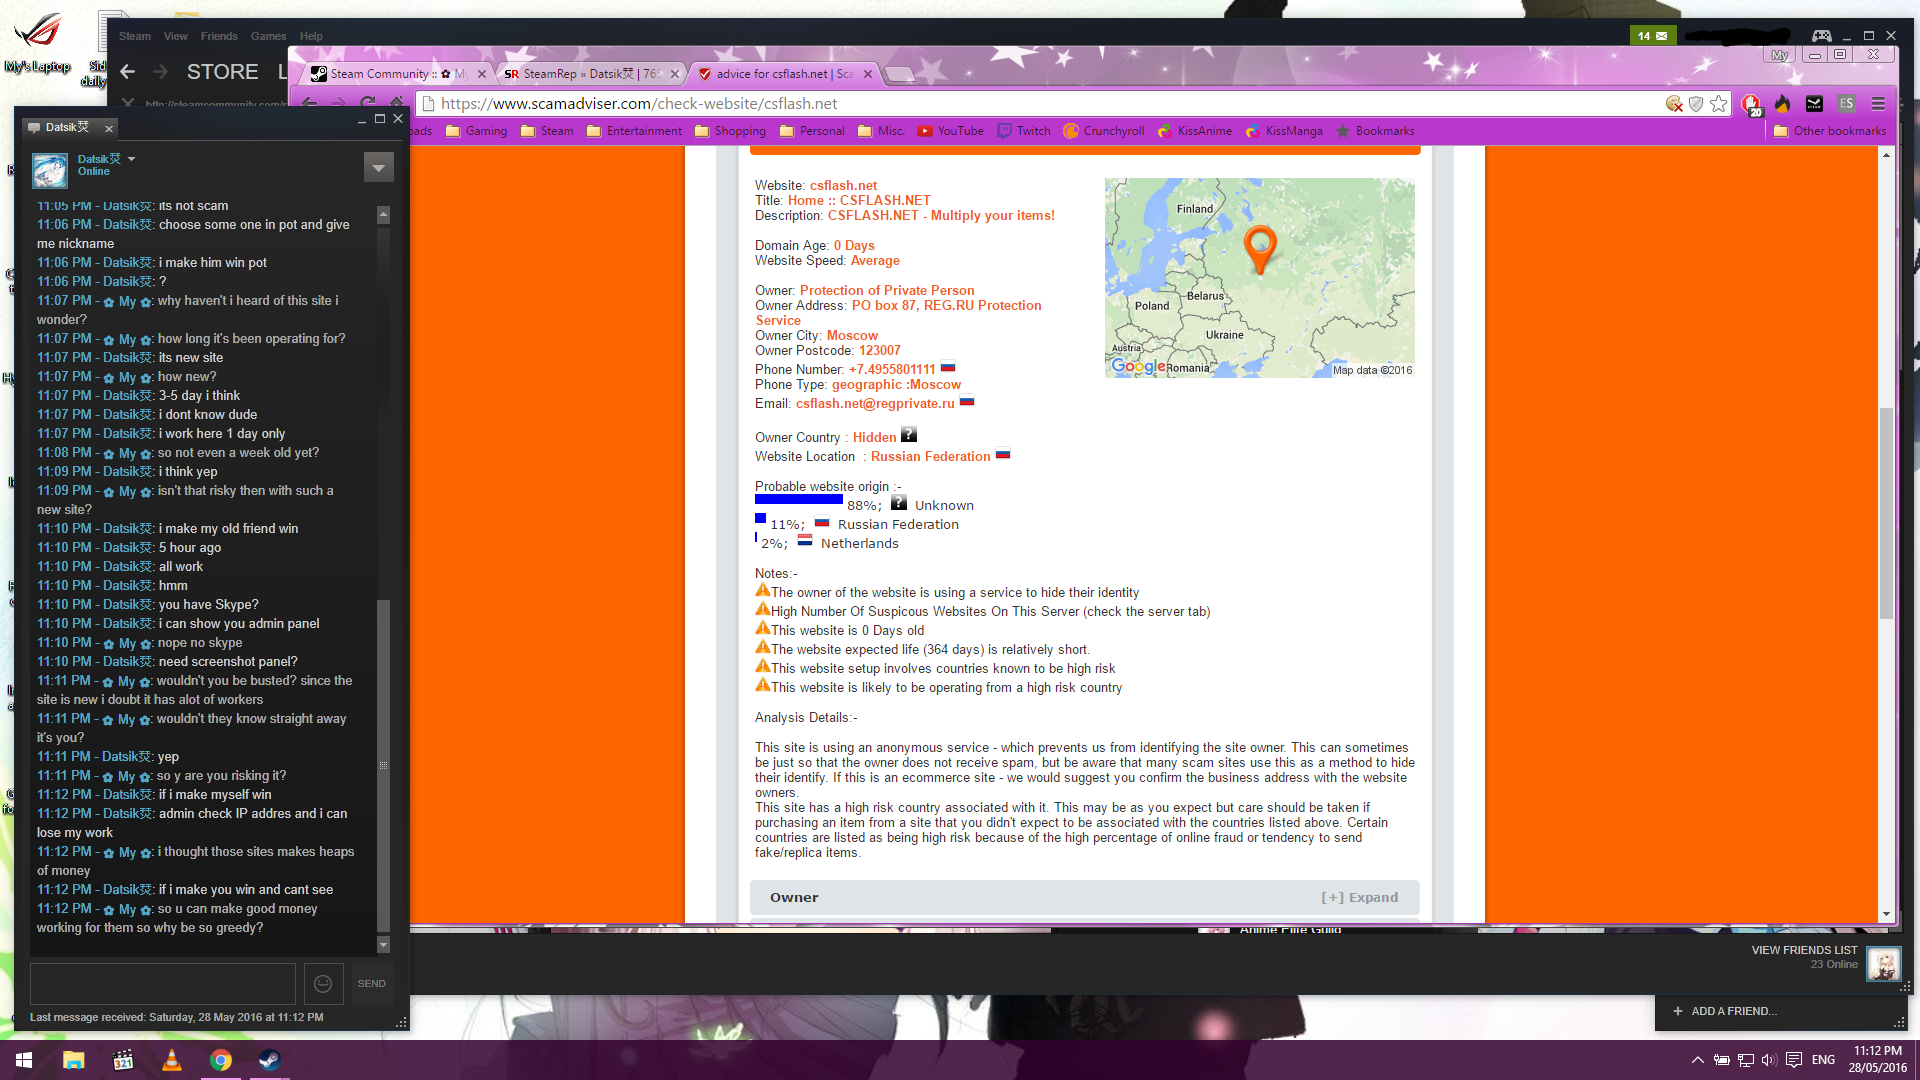Open the chat options dropdown arrow
The width and height of the screenshot is (1920, 1080).
click(x=379, y=167)
